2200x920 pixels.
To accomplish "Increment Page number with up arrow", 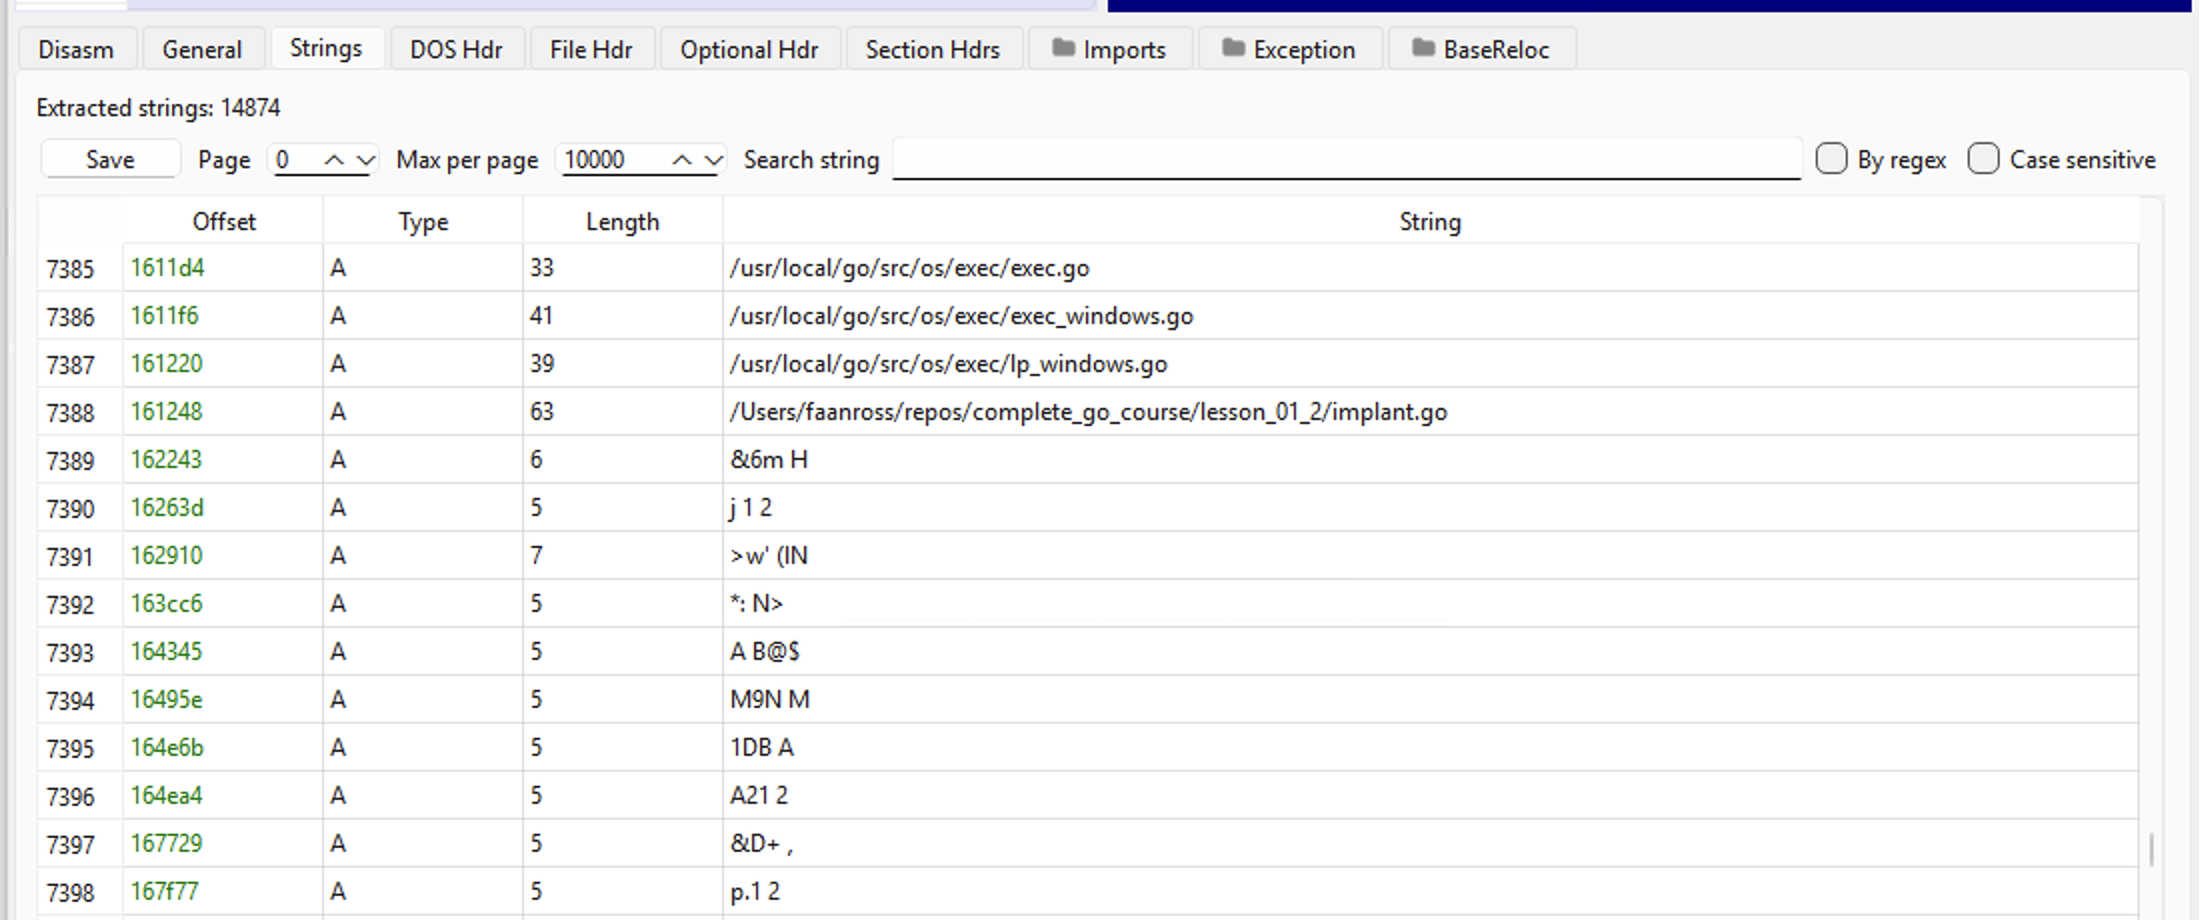I will coord(334,160).
